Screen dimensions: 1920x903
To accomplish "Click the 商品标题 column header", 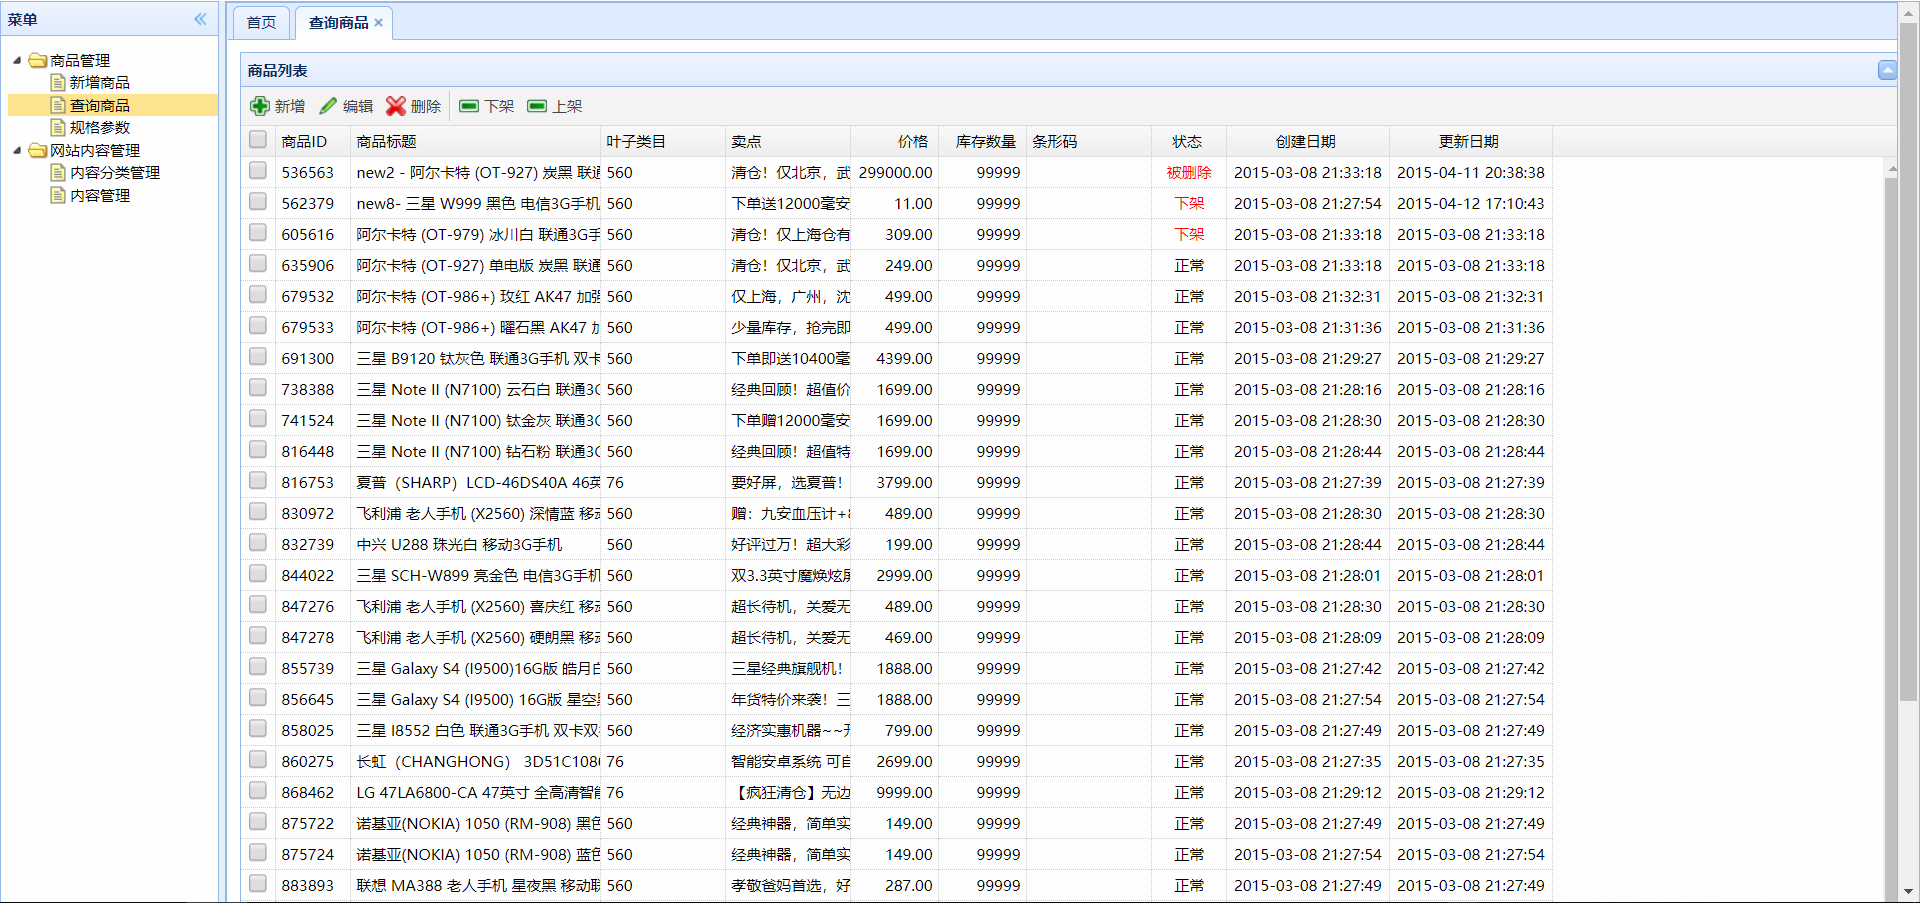I will click(475, 141).
